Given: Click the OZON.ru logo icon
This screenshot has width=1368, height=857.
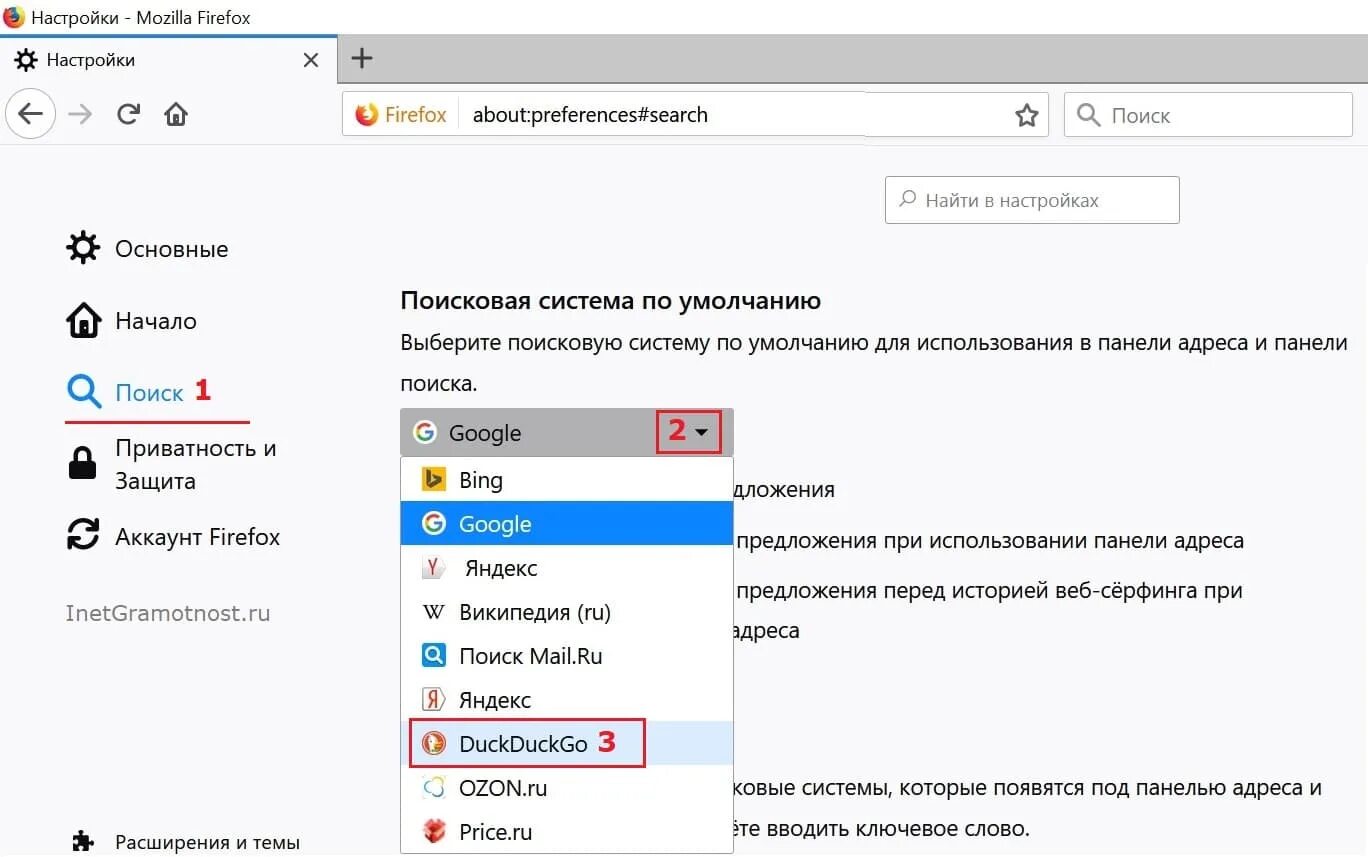Looking at the screenshot, I should (x=433, y=788).
